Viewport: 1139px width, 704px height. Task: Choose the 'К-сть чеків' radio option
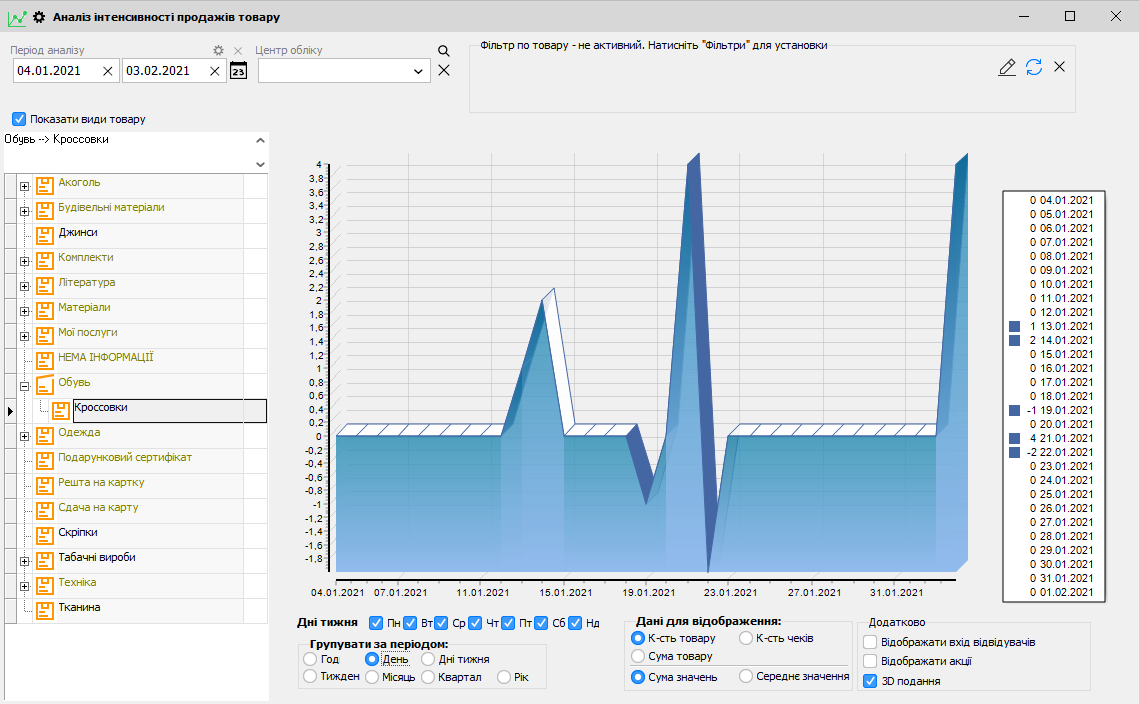coord(745,638)
